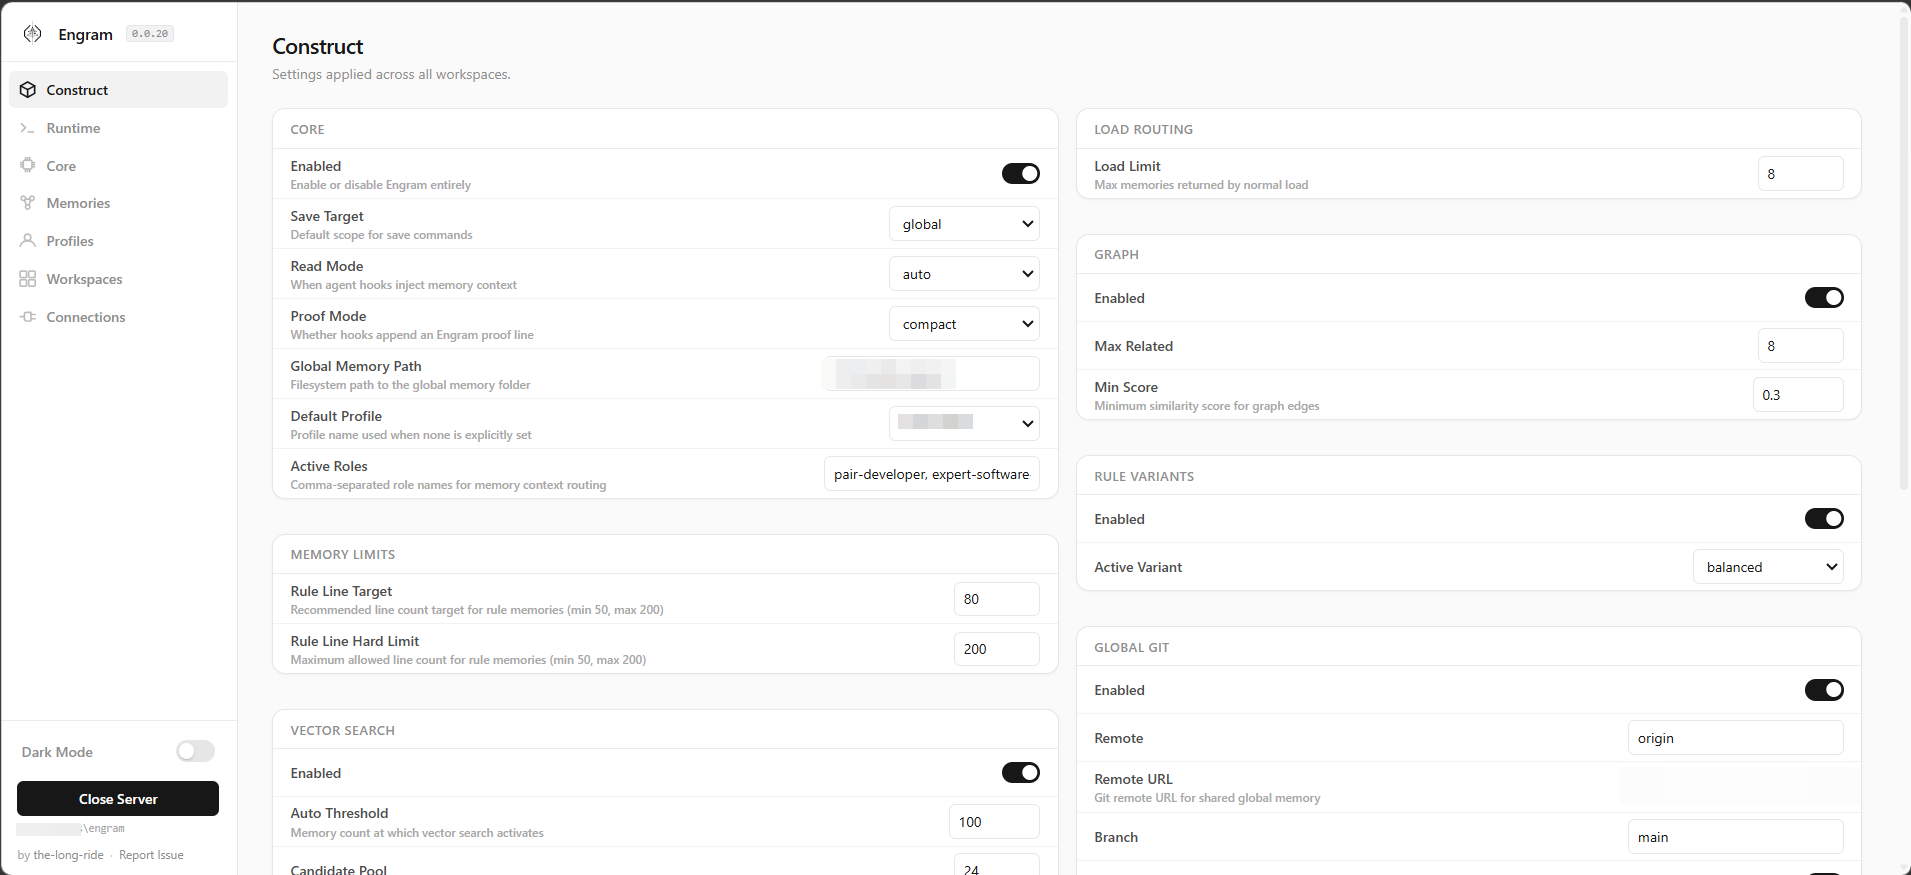Click the "\engram" server path text
The image size is (1911, 875).
103,828
